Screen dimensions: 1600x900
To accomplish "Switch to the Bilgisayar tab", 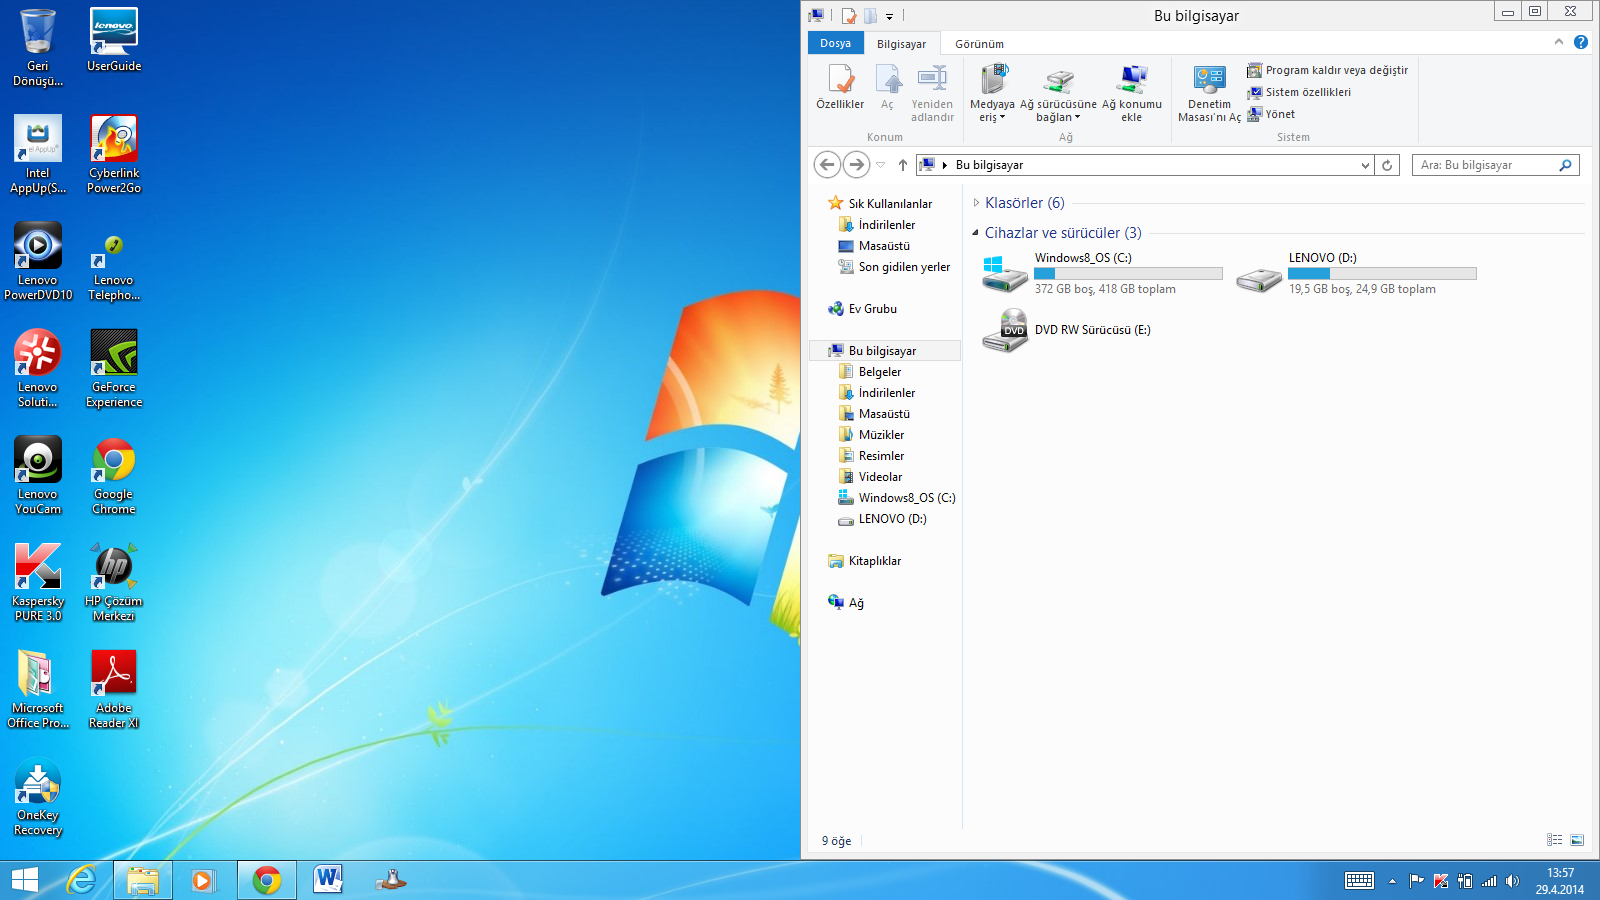I will tap(901, 44).
